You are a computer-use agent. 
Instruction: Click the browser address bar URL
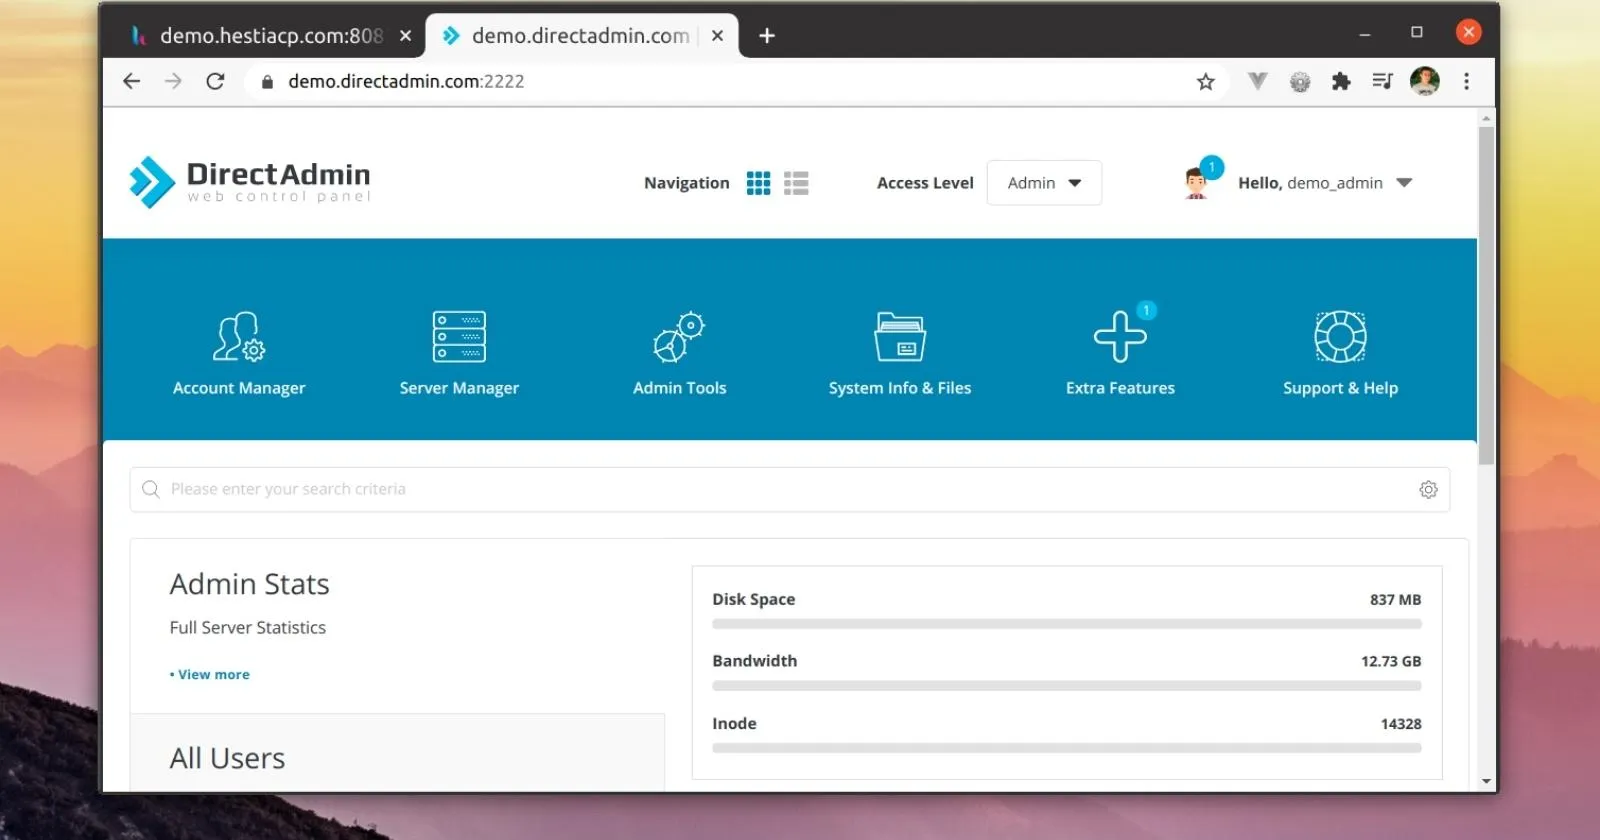click(x=406, y=82)
